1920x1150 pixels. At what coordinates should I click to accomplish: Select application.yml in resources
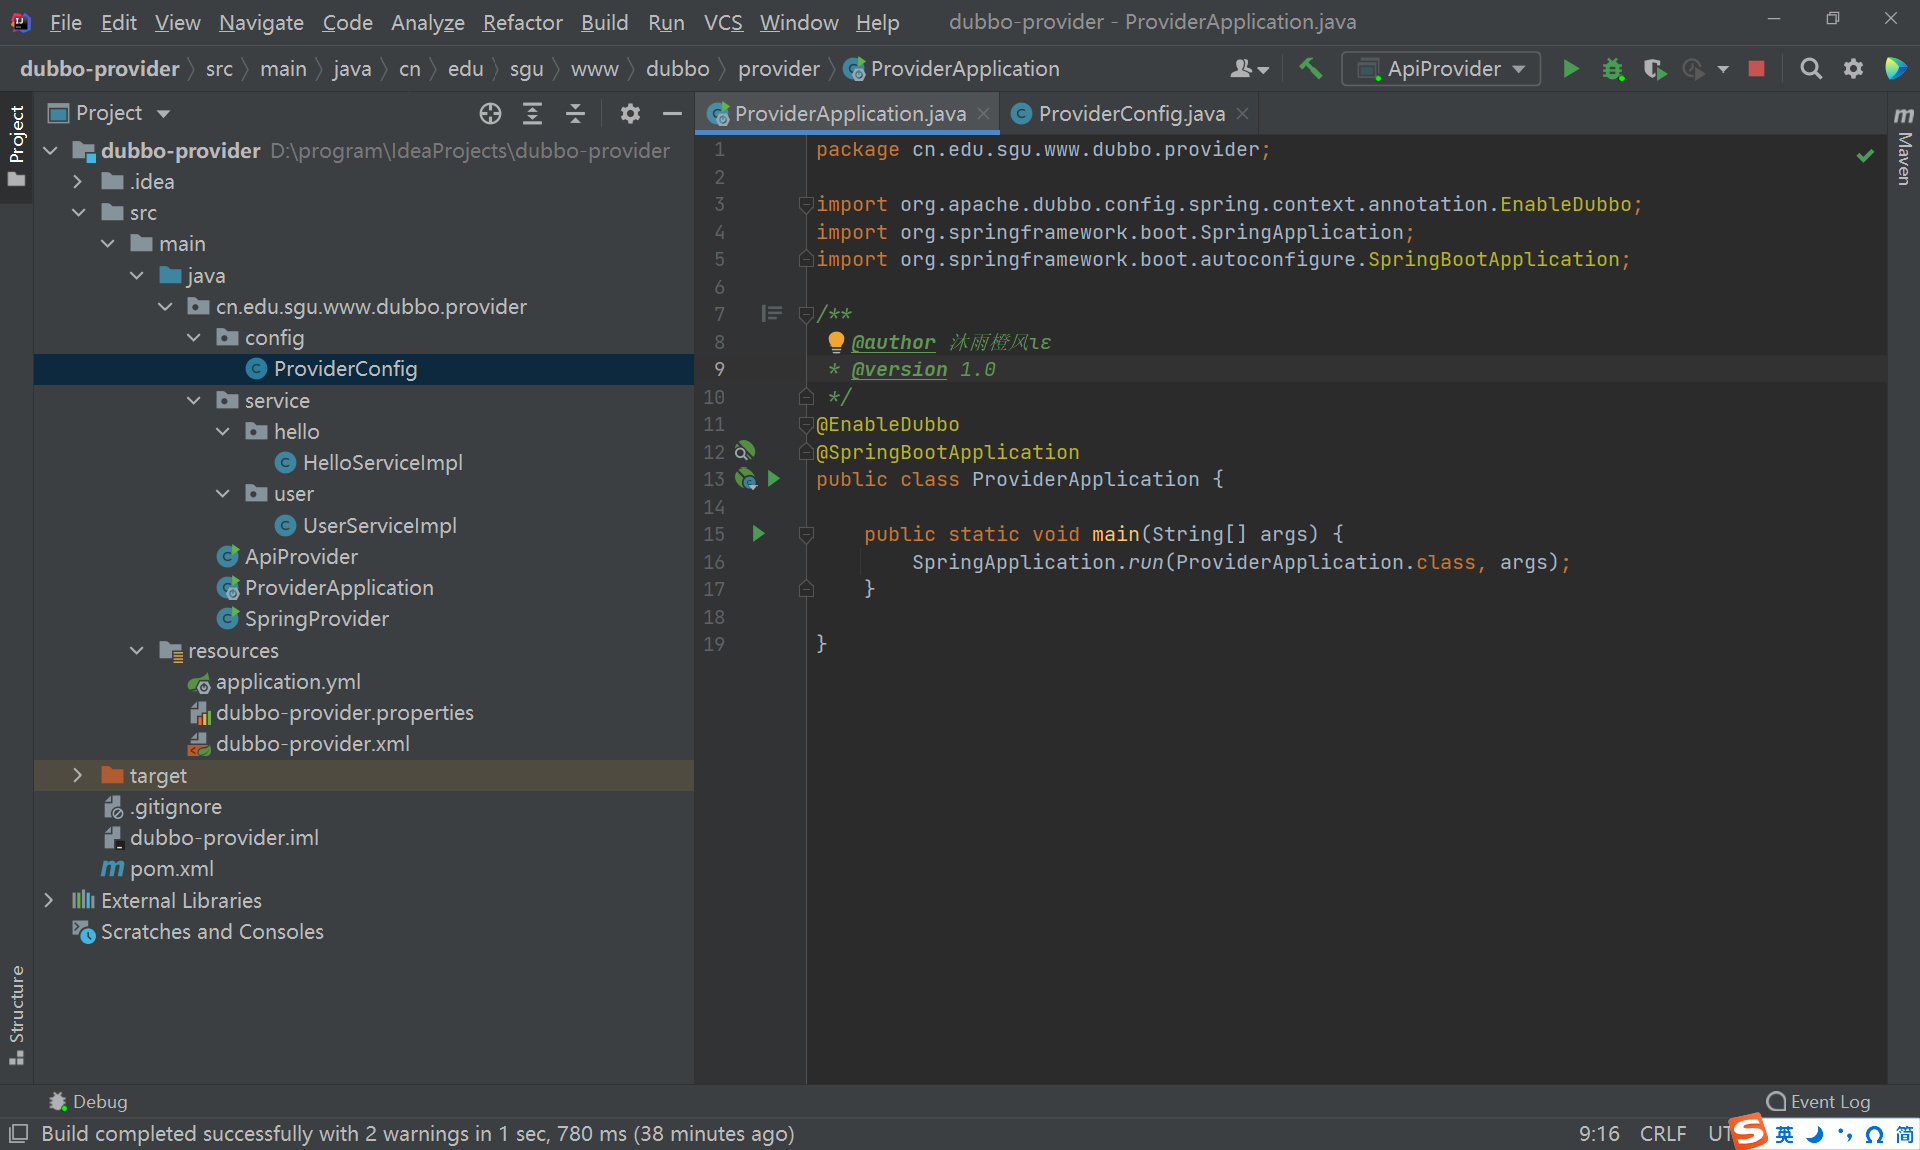[x=288, y=681]
